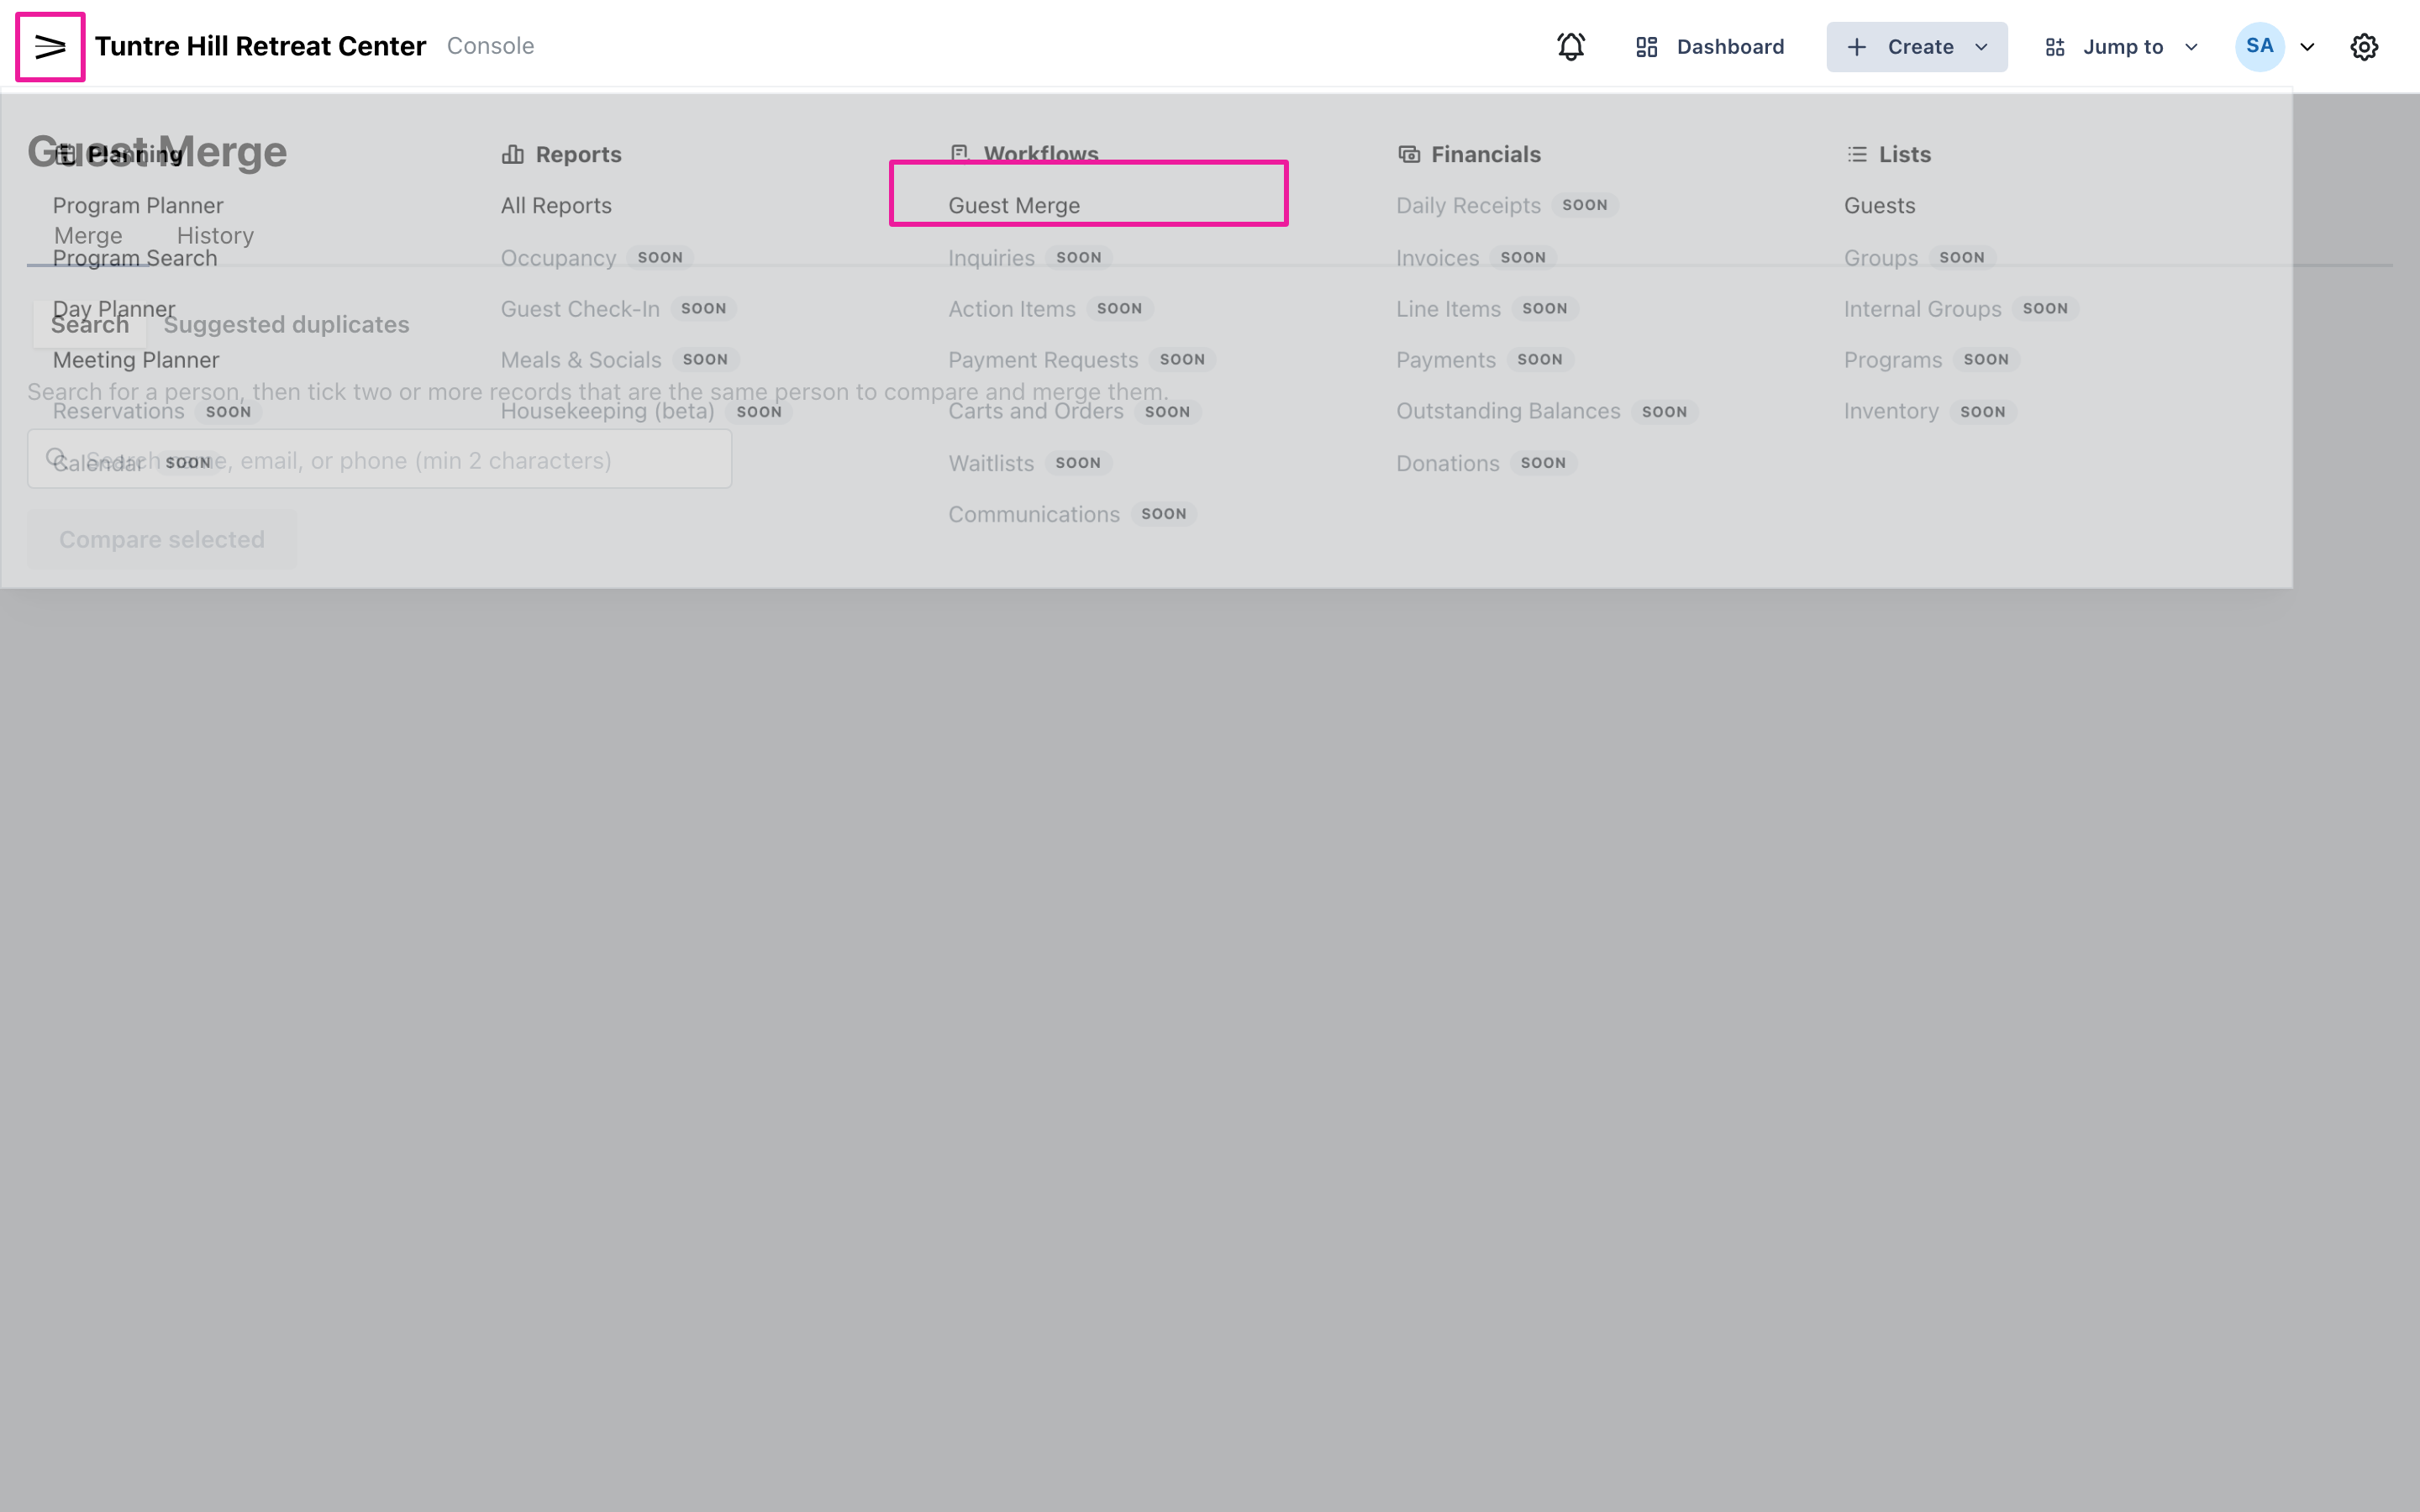Click the Console label
Image resolution: width=2420 pixels, height=1512 pixels.
(490, 46)
